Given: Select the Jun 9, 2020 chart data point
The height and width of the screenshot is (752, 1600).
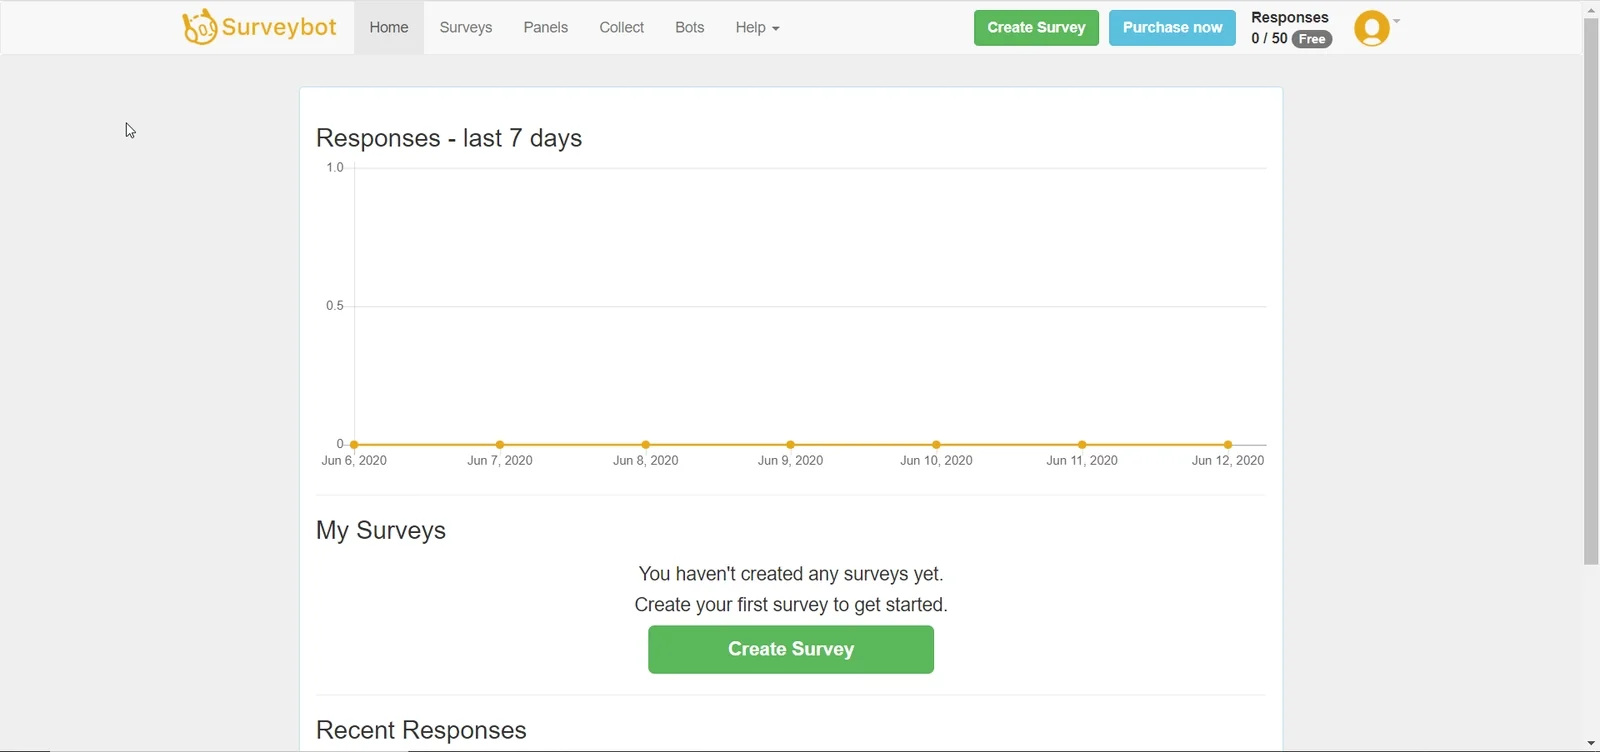Looking at the screenshot, I should [790, 444].
